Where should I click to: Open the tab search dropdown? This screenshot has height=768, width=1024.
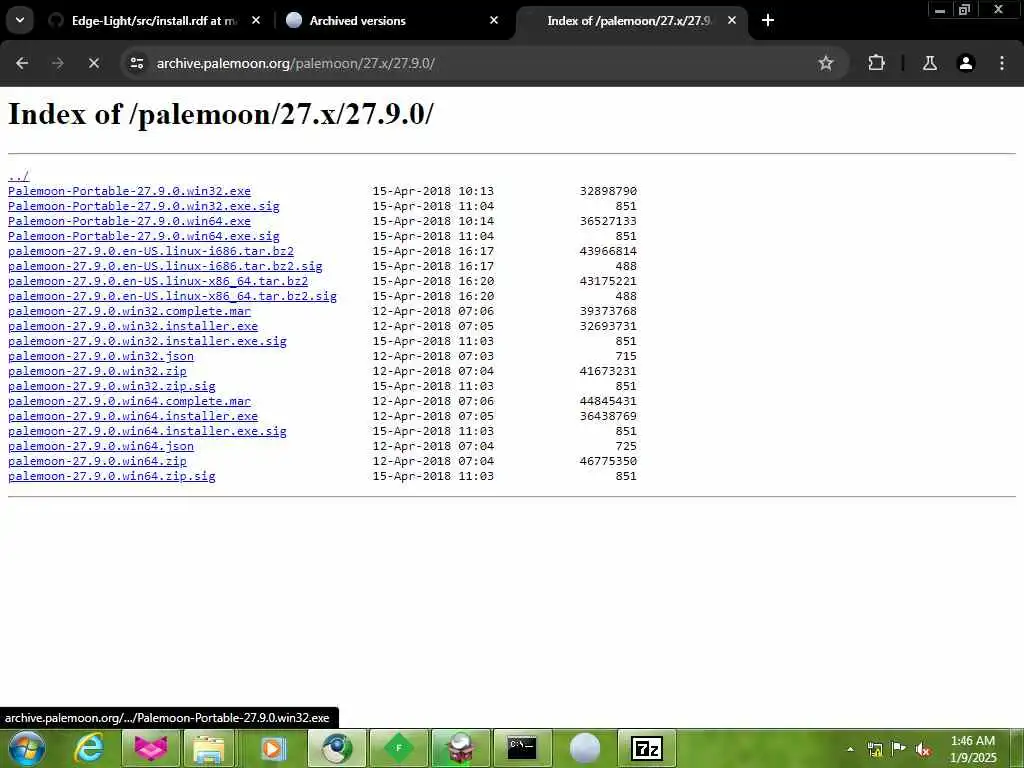[x=20, y=20]
